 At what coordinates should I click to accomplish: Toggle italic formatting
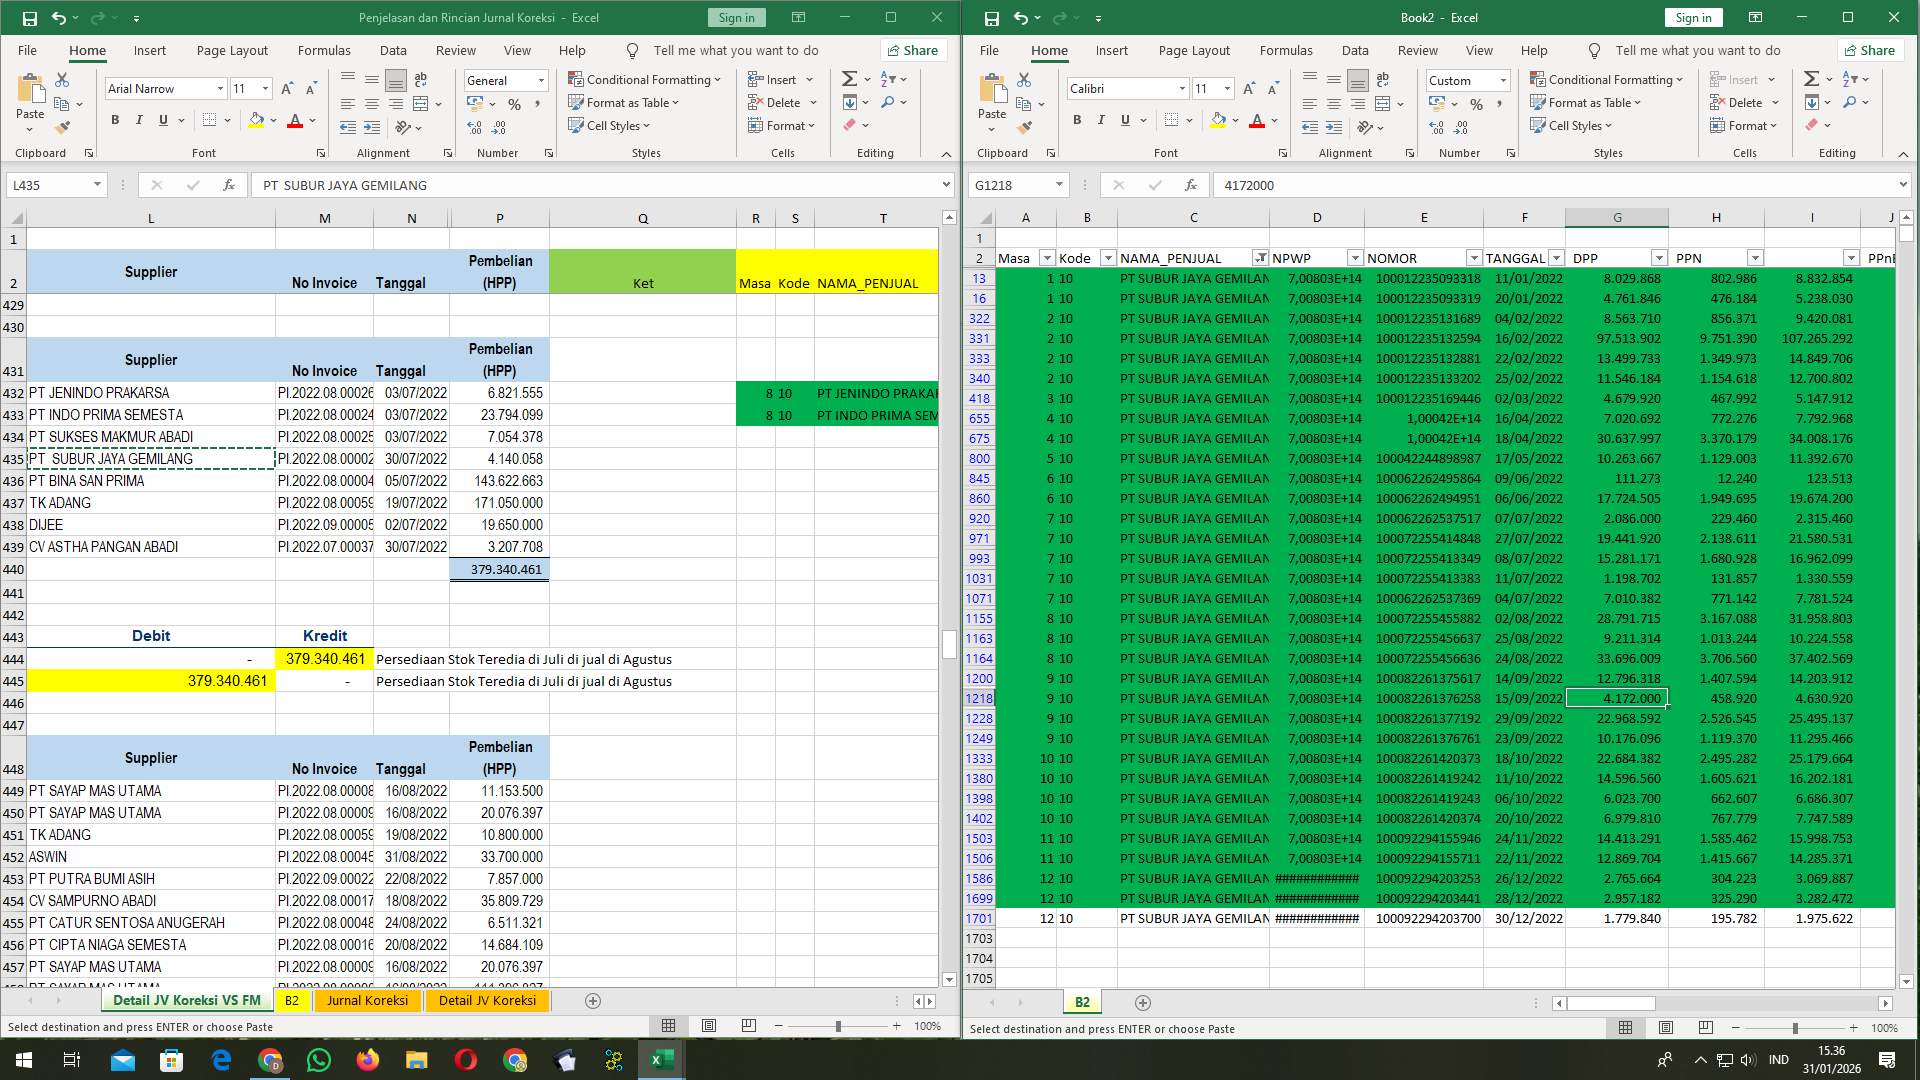click(x=140, y=120)
